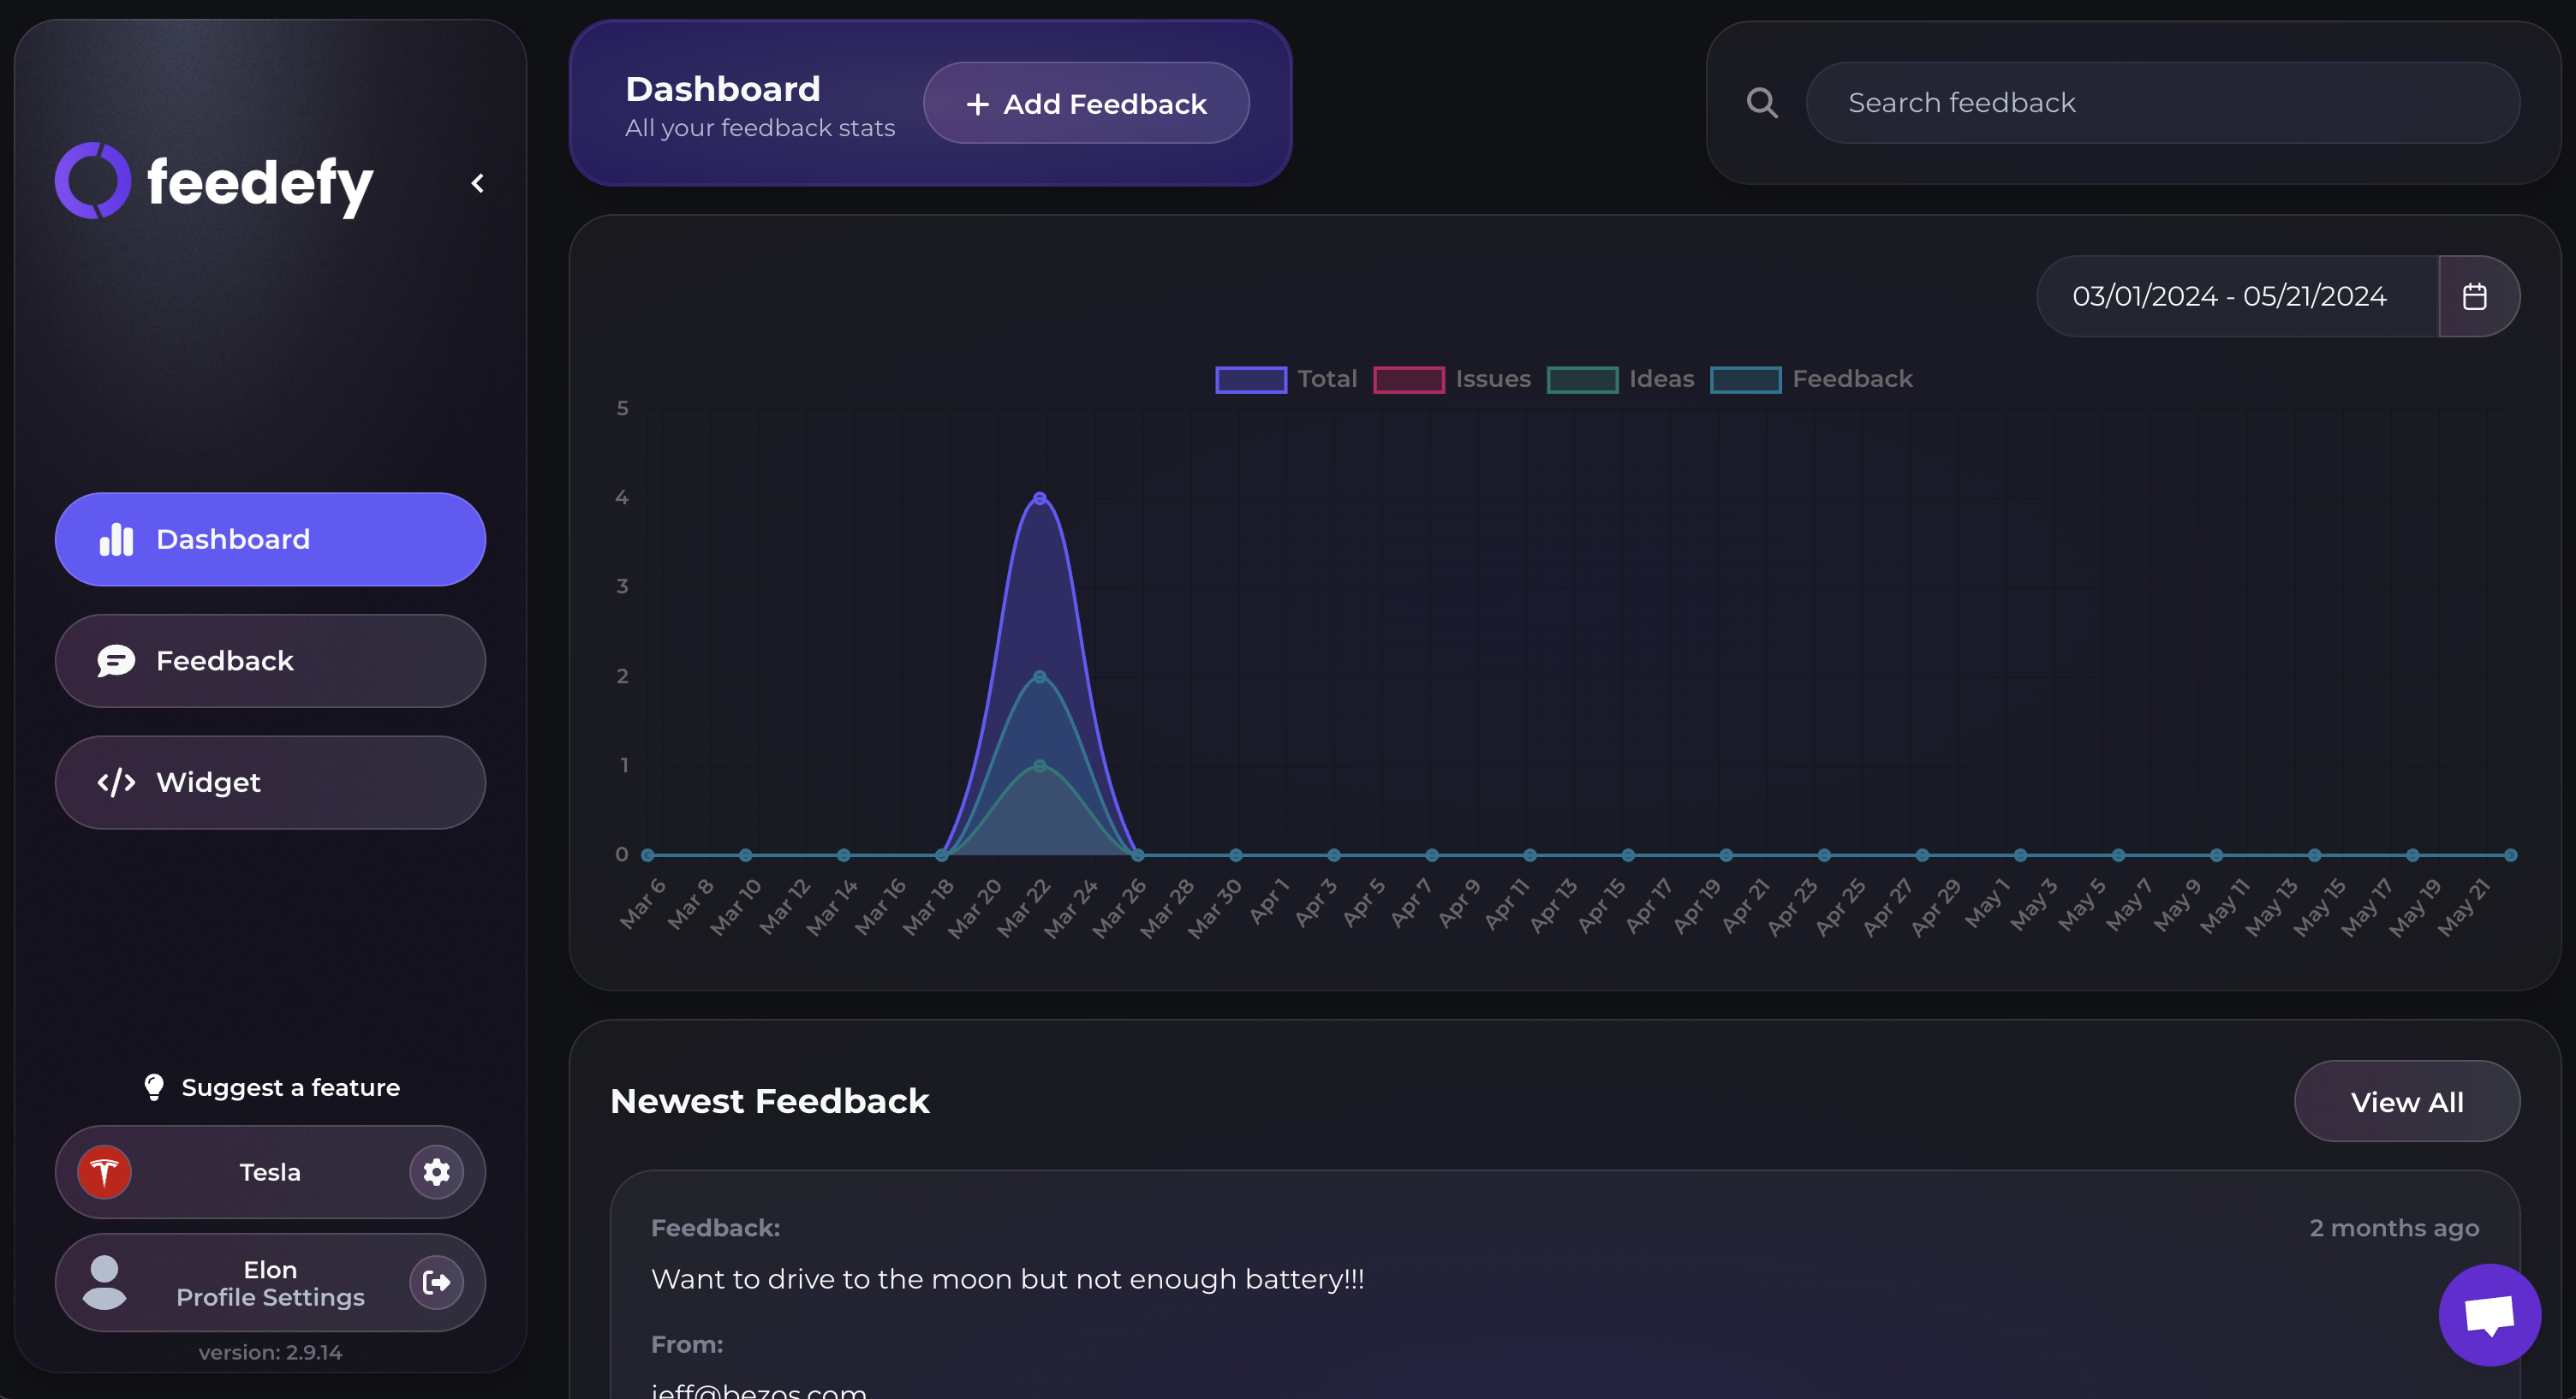Open the Tesla project switcher
2576x1399 pixels.
click(x=270, y=1172)
